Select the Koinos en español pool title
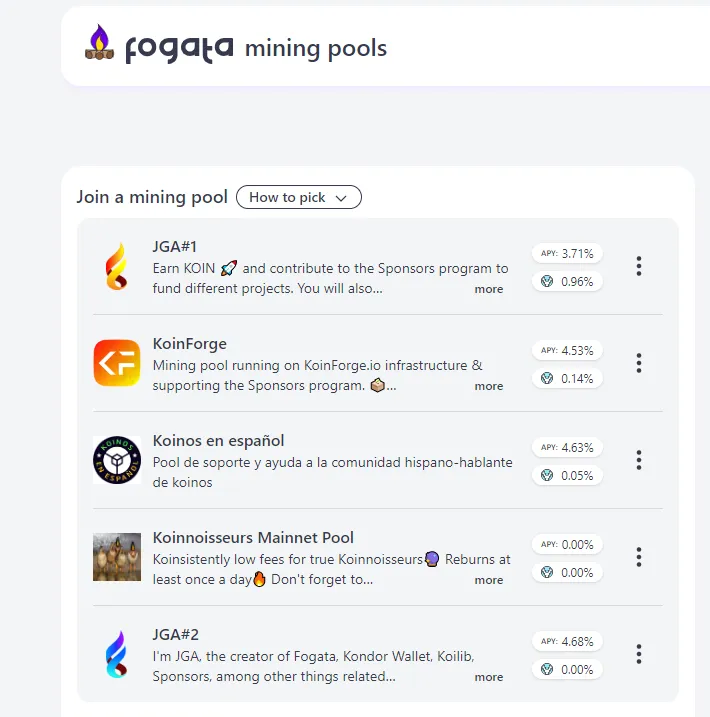This screenshot has width=710, height=717. pos(219,441)
